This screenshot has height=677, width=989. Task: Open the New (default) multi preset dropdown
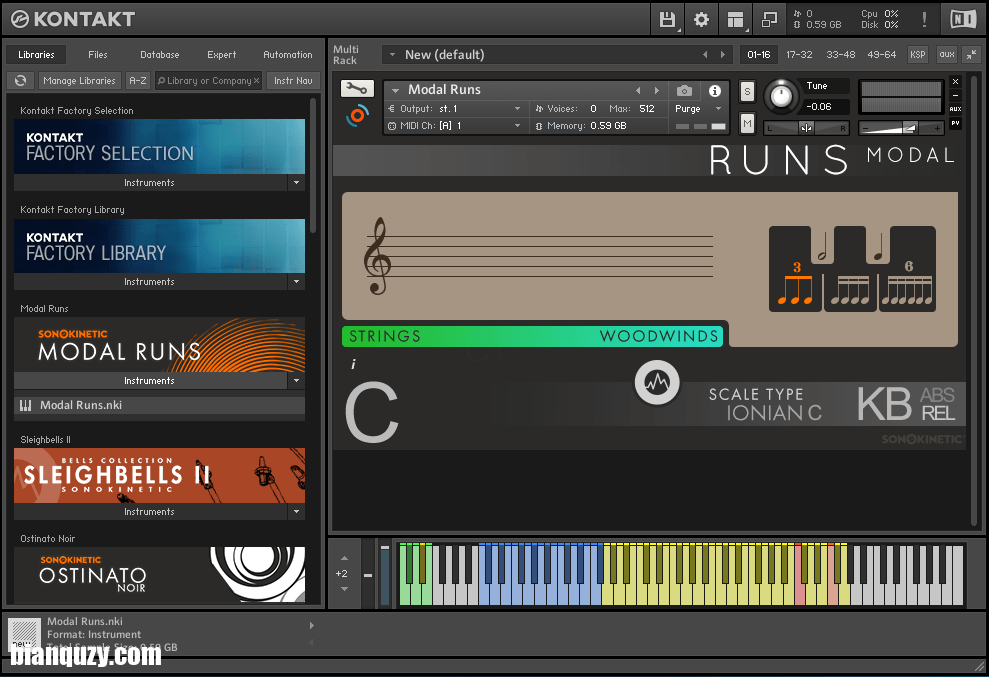[392, 55]
